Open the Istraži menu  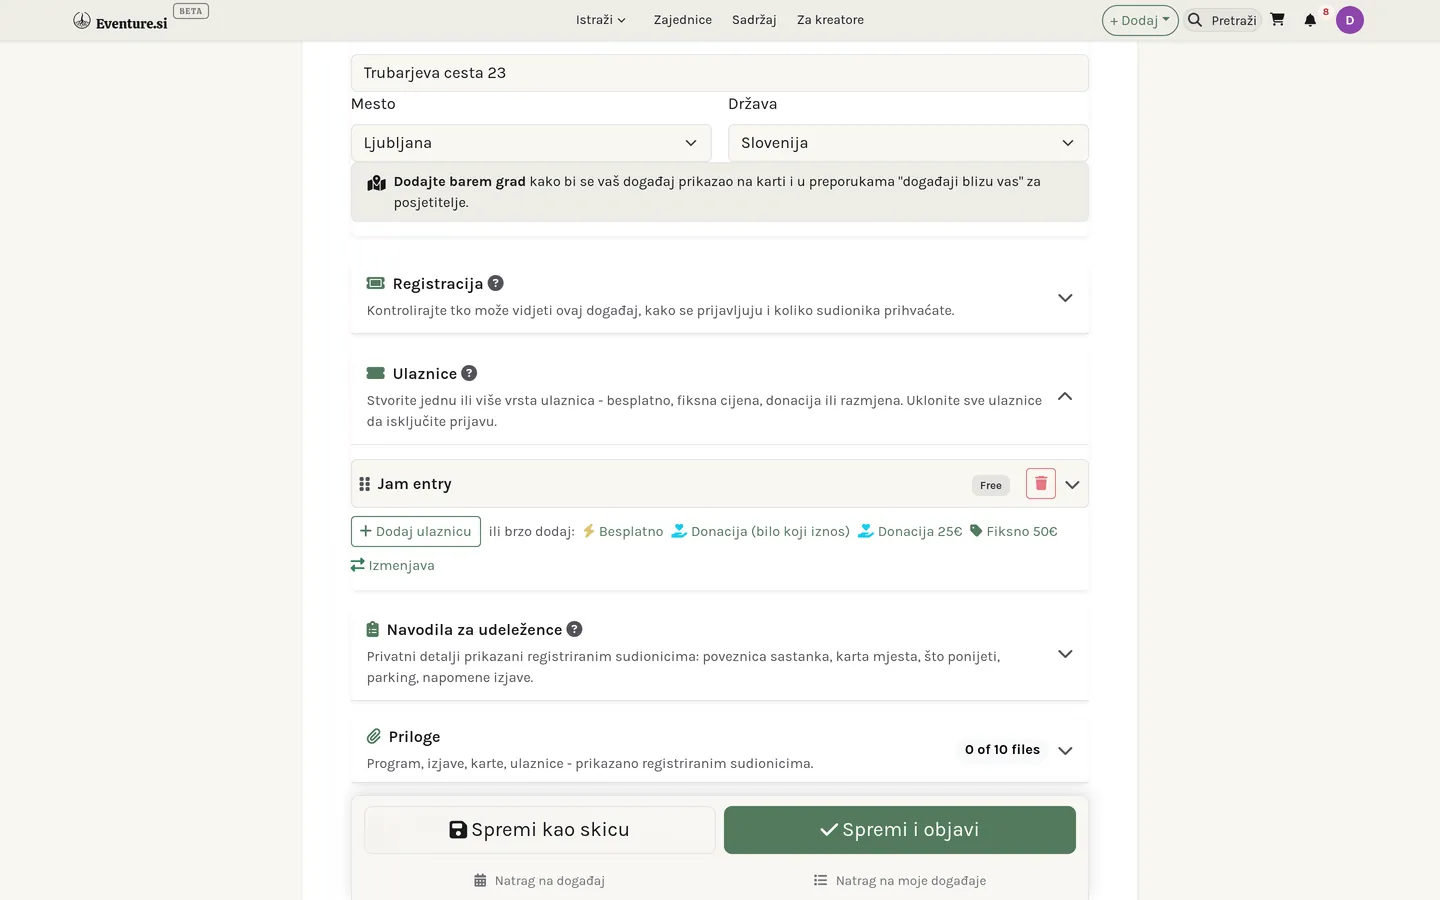coord(601,20)
